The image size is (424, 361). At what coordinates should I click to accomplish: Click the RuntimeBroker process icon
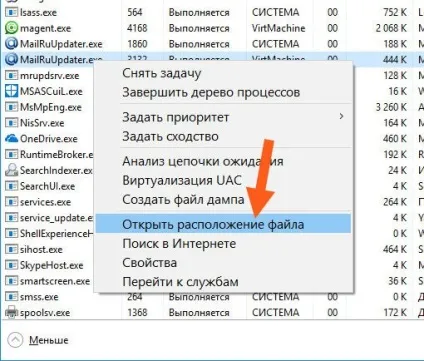pyautogui.click(x=11, y=154)
